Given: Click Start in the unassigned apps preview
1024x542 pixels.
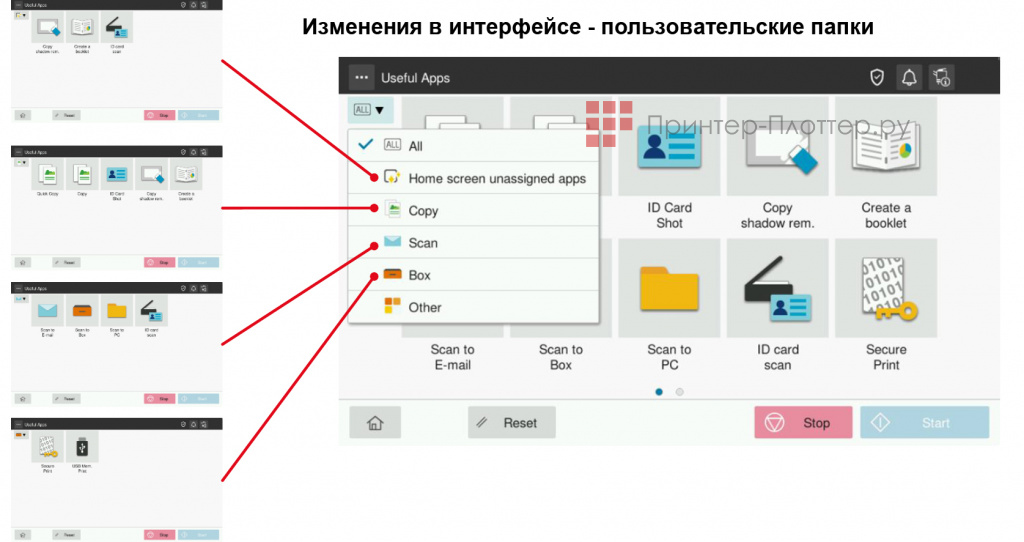Looking at the screenshot, I should click(199, 116).
